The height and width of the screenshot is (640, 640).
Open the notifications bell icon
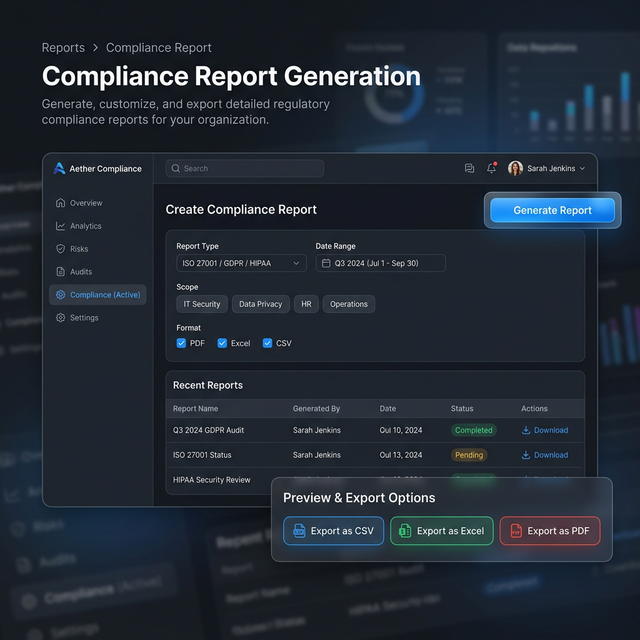click(x=491, y=169)
